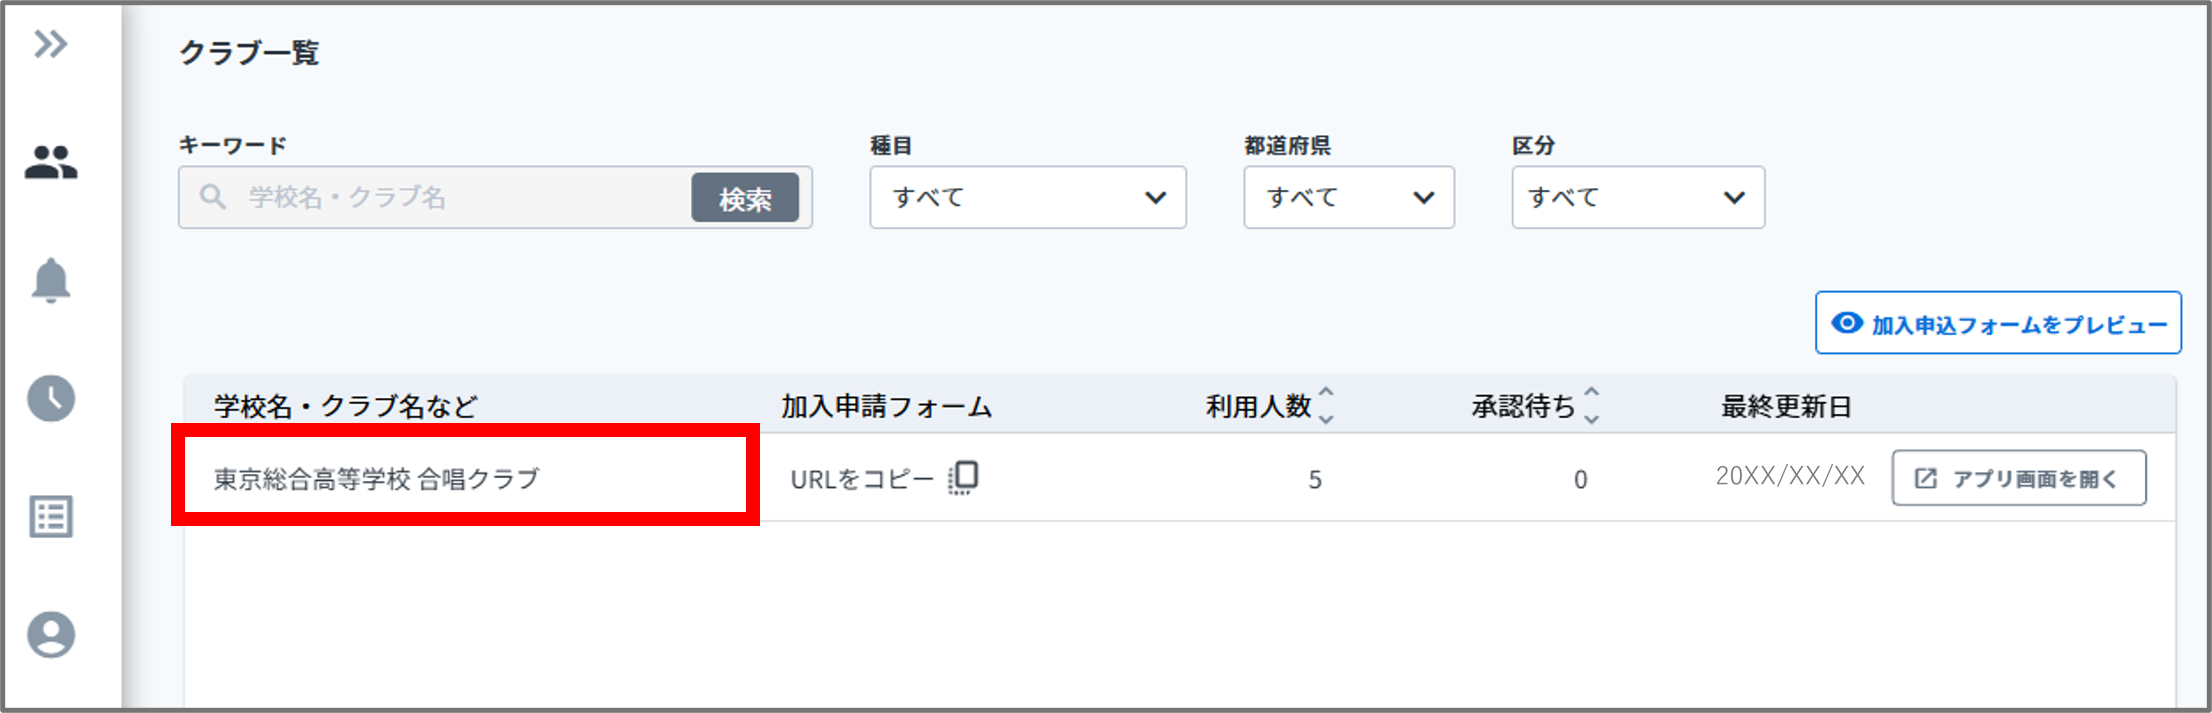
Task: Click the 検索 search button
Action: 745,198
